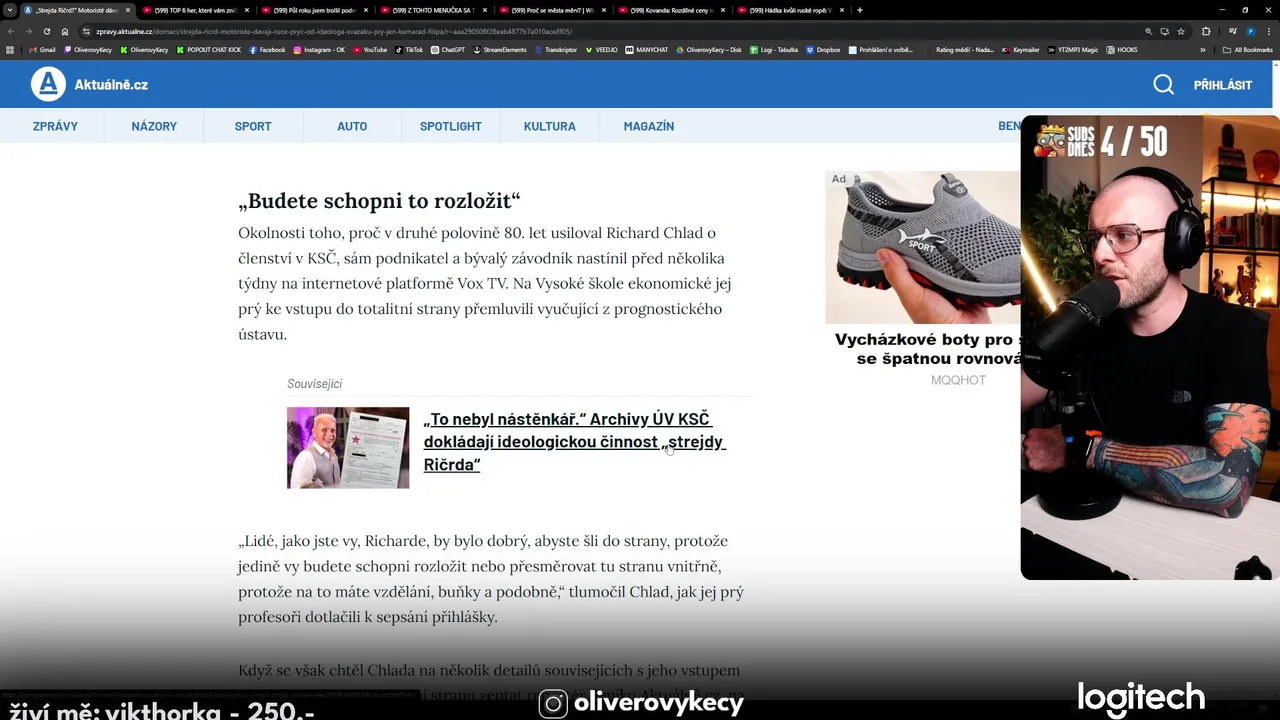Open the ZPRÁVY navigation section
This screenshot has height=720, width=1280.
tap(55, 126)
